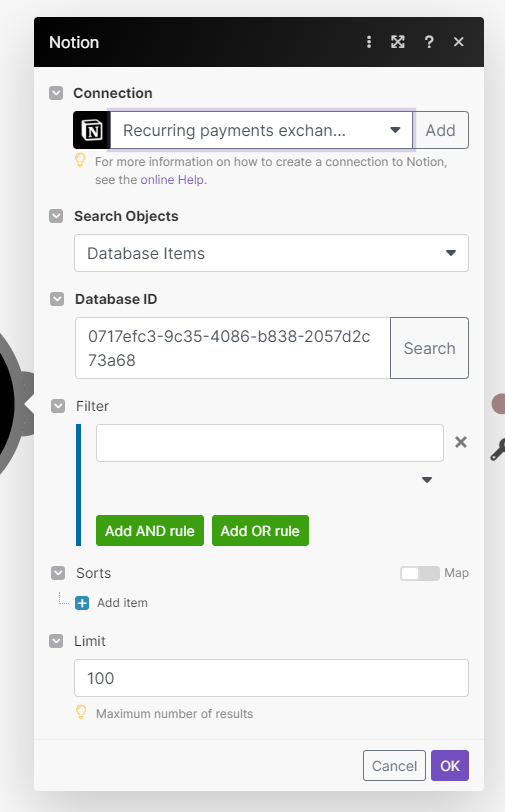Open the Database Items dropdown
This screenshot has height=812, width=505.
pos(271,253)
